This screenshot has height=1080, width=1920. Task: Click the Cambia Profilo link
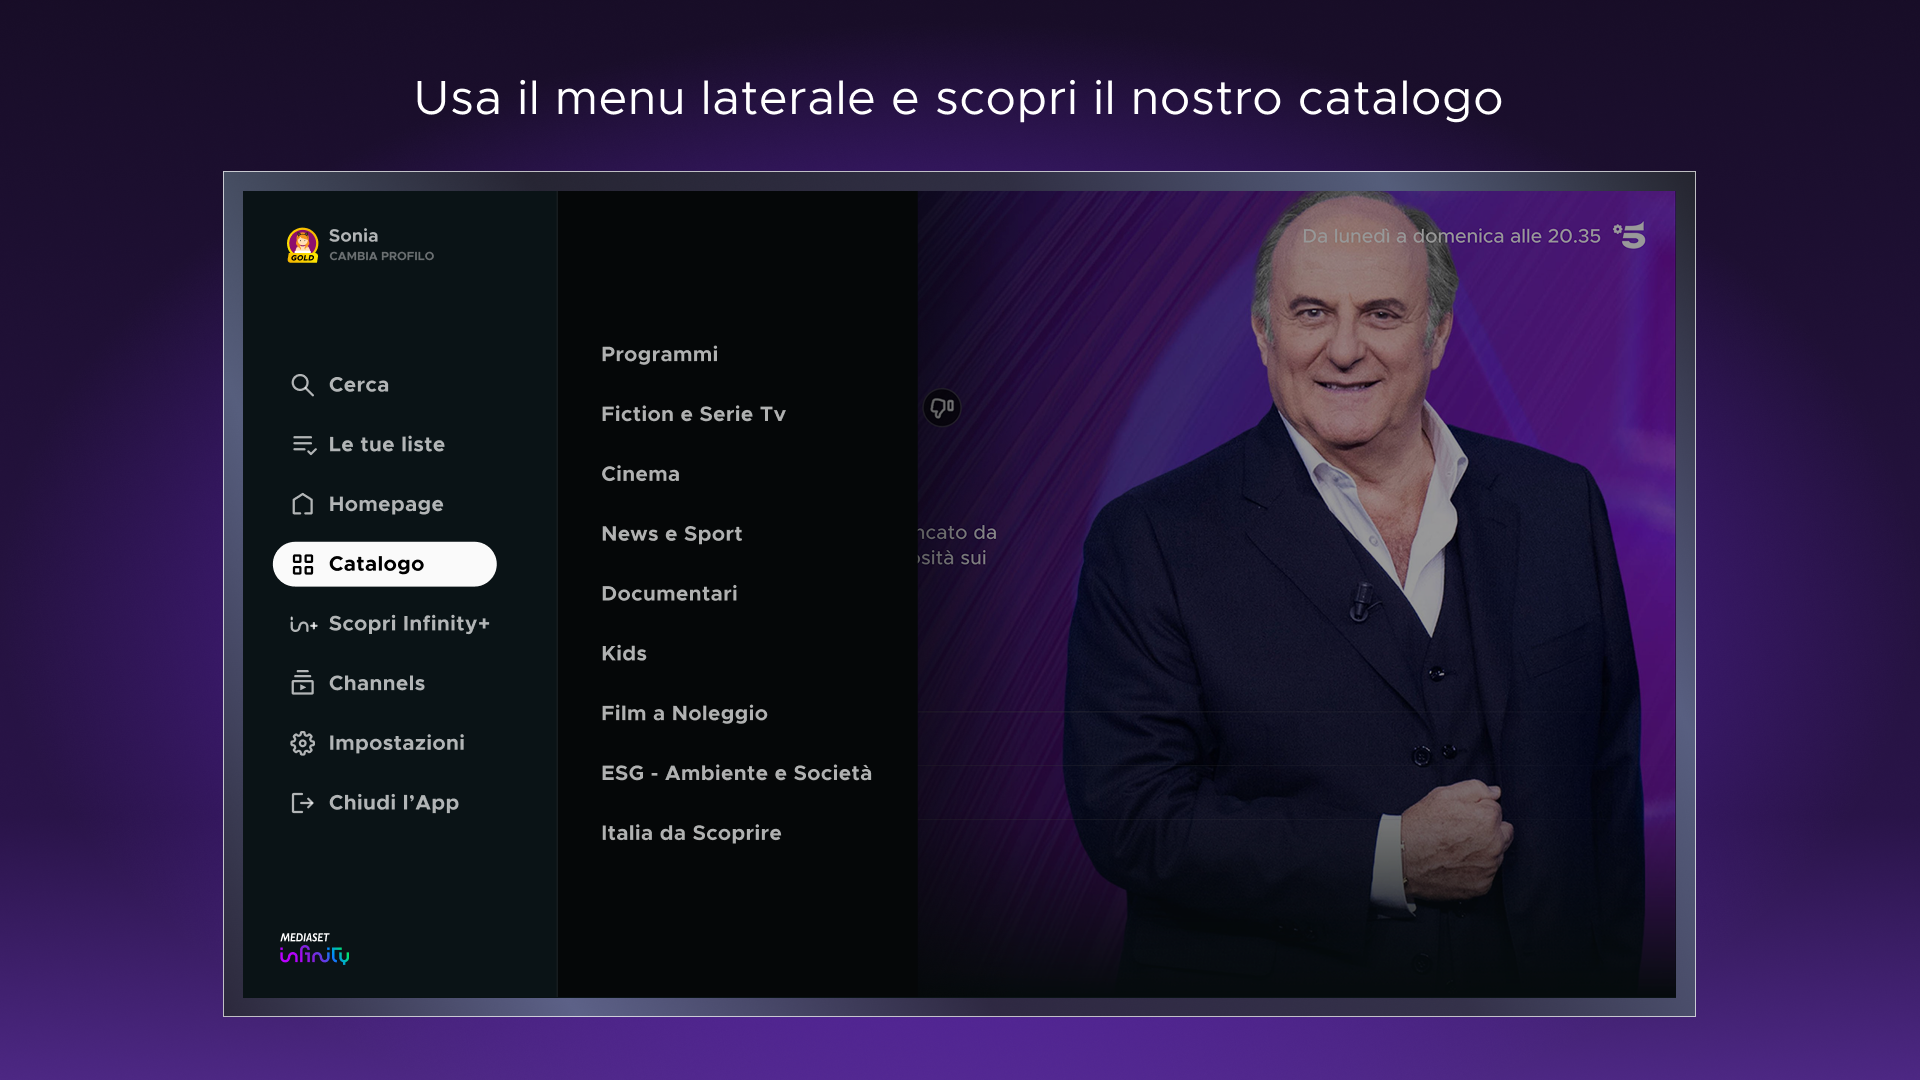click(x=381, y=256)
